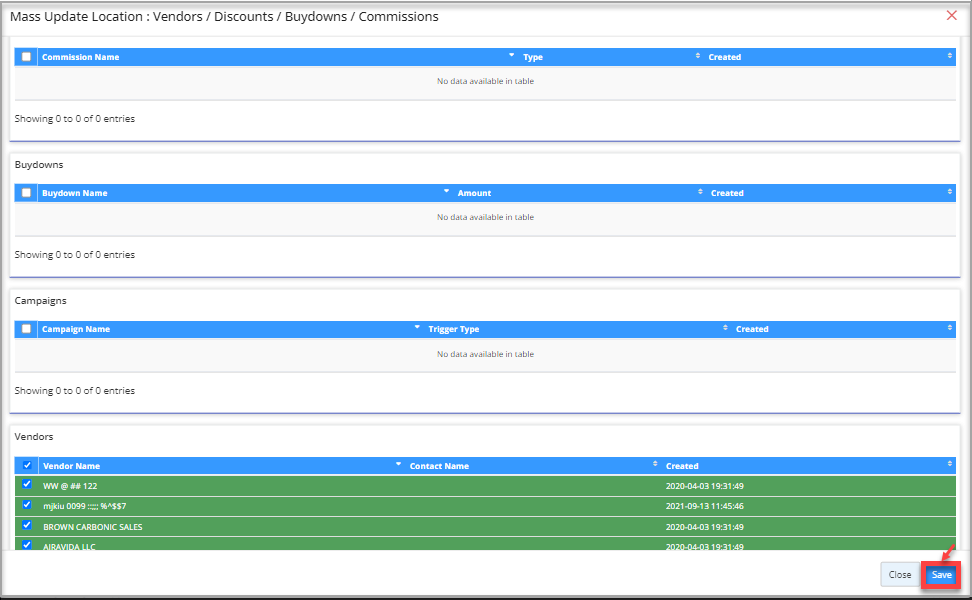This screenshot has height=600, width=972.
Task: Click the Buydowns section heading
Action: (x=39, y=165)
